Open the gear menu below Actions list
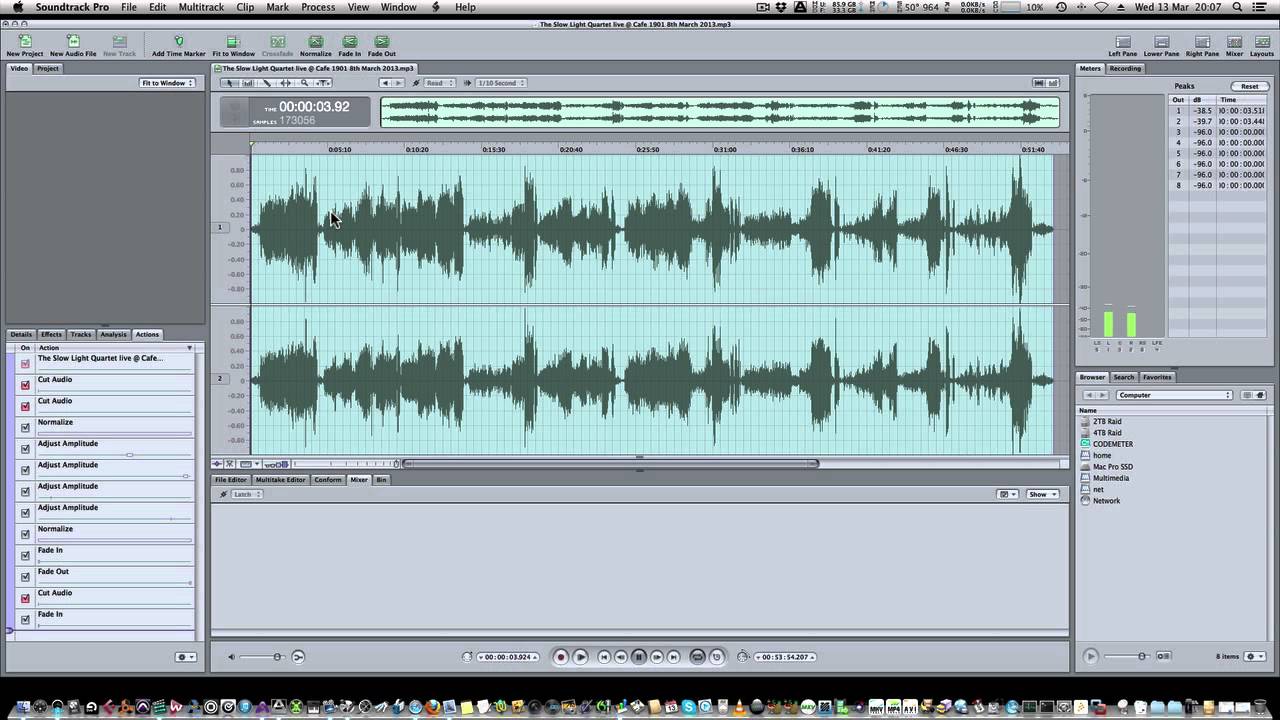Screen dimensions: 1280x720 pyautogui.click(x=185, y=657)
